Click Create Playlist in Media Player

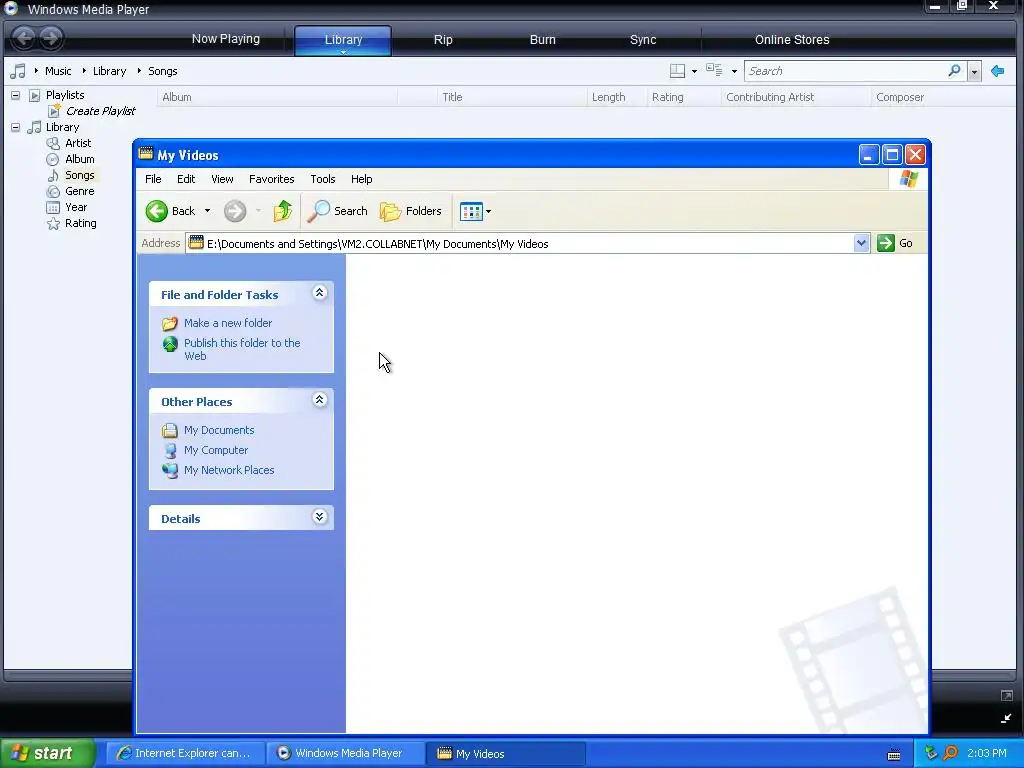coord(101,111)
